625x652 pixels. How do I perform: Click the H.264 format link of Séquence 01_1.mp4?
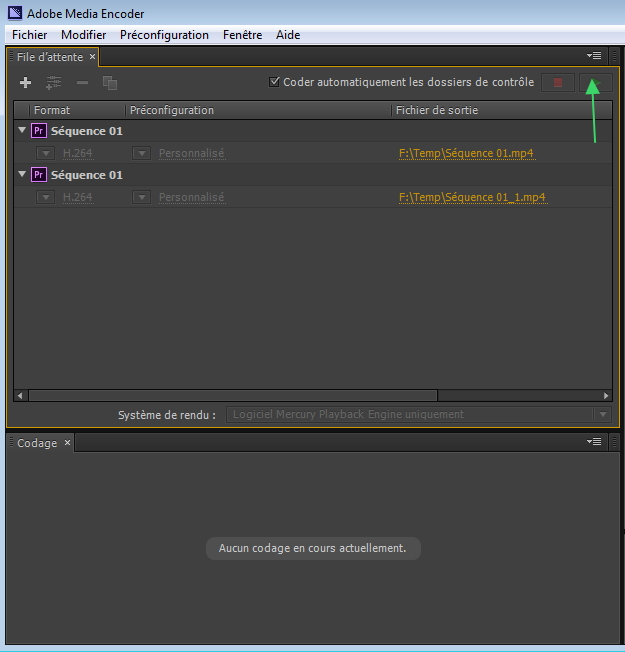[x=78, y=197]
